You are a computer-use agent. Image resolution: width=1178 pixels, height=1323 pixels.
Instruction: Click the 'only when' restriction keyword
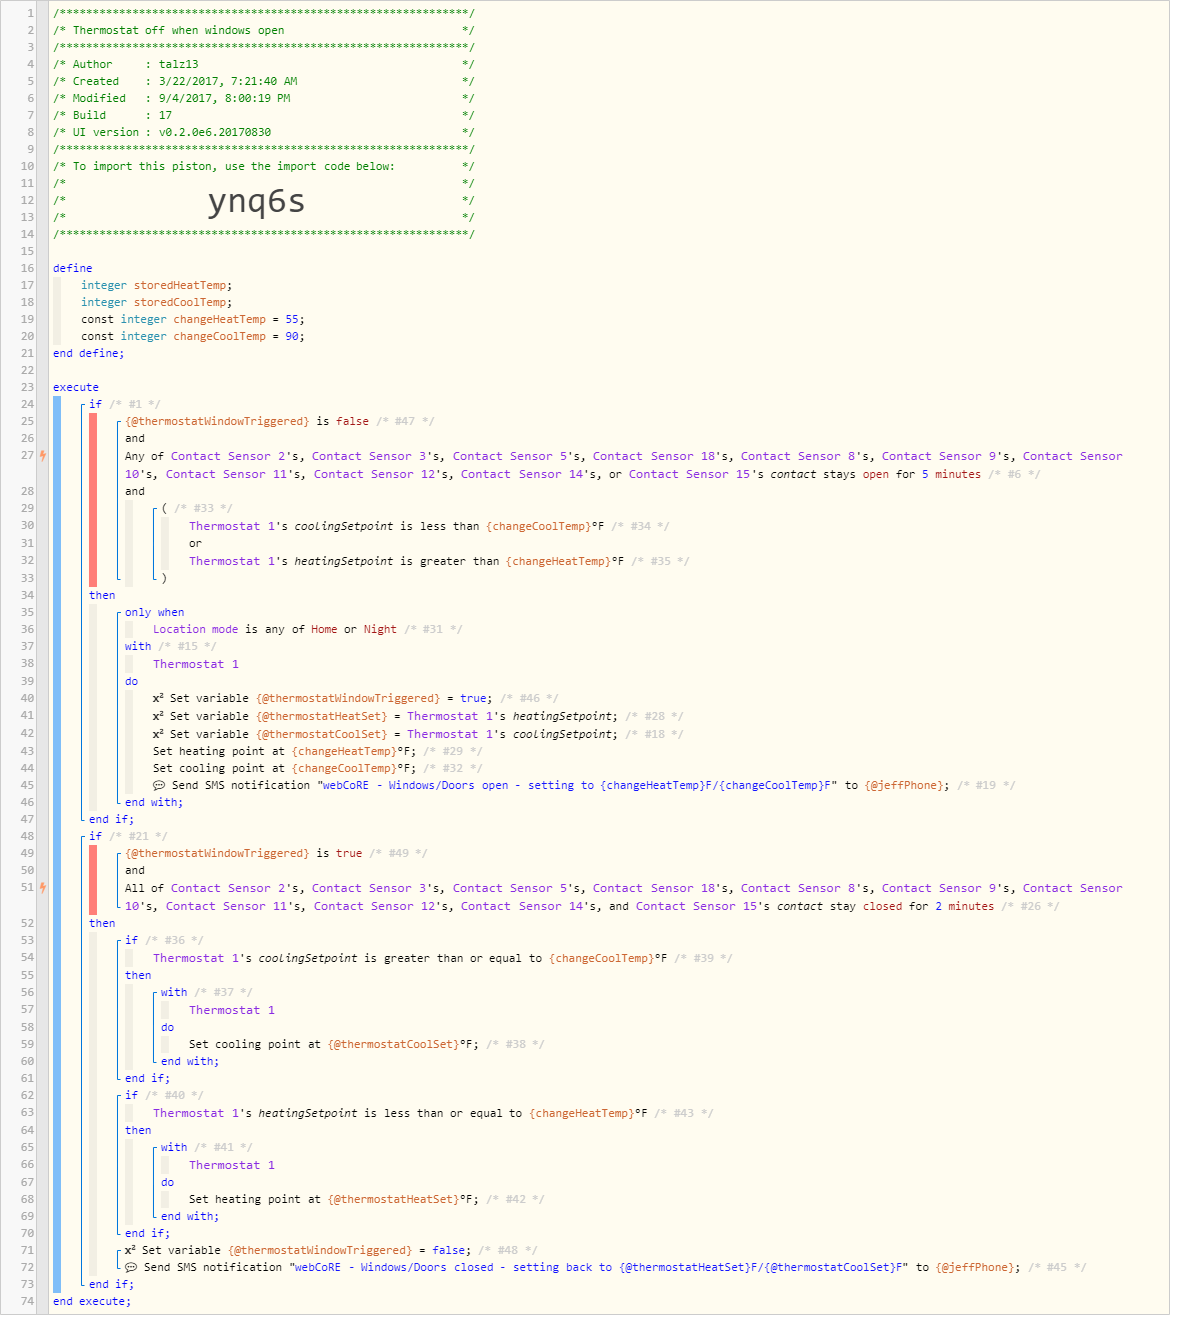tap(155, 612)
